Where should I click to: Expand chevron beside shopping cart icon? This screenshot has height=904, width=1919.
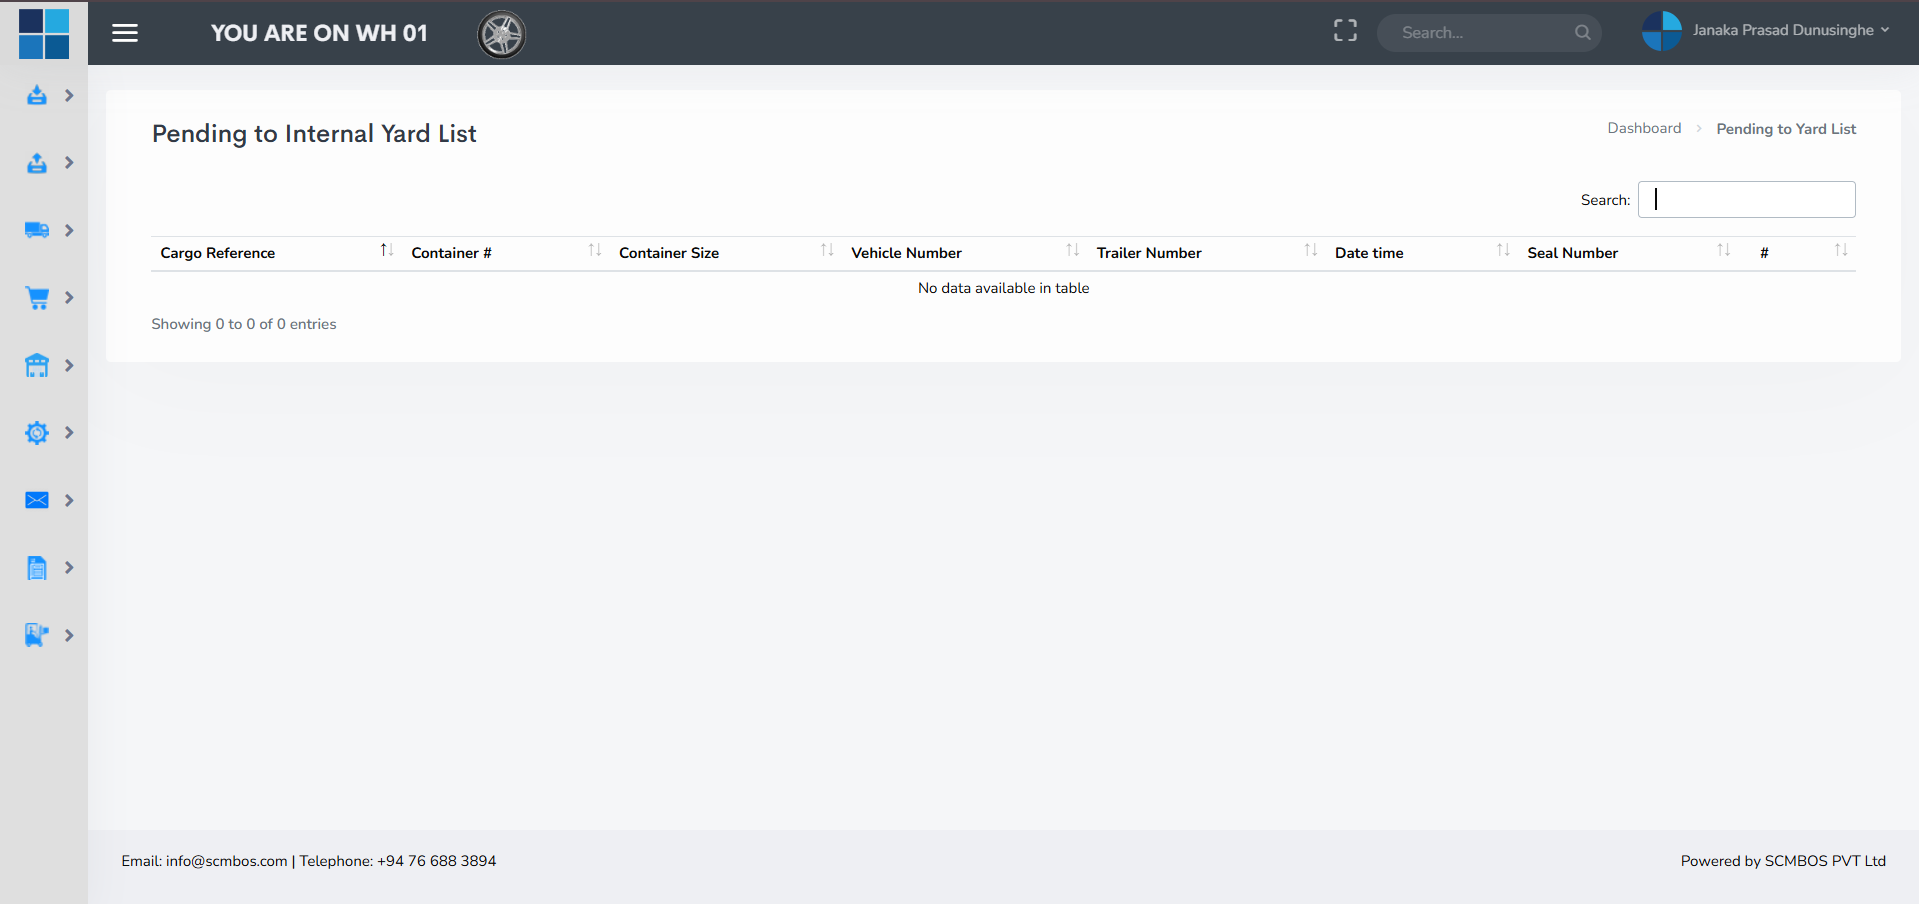click(x=69, y=298)
